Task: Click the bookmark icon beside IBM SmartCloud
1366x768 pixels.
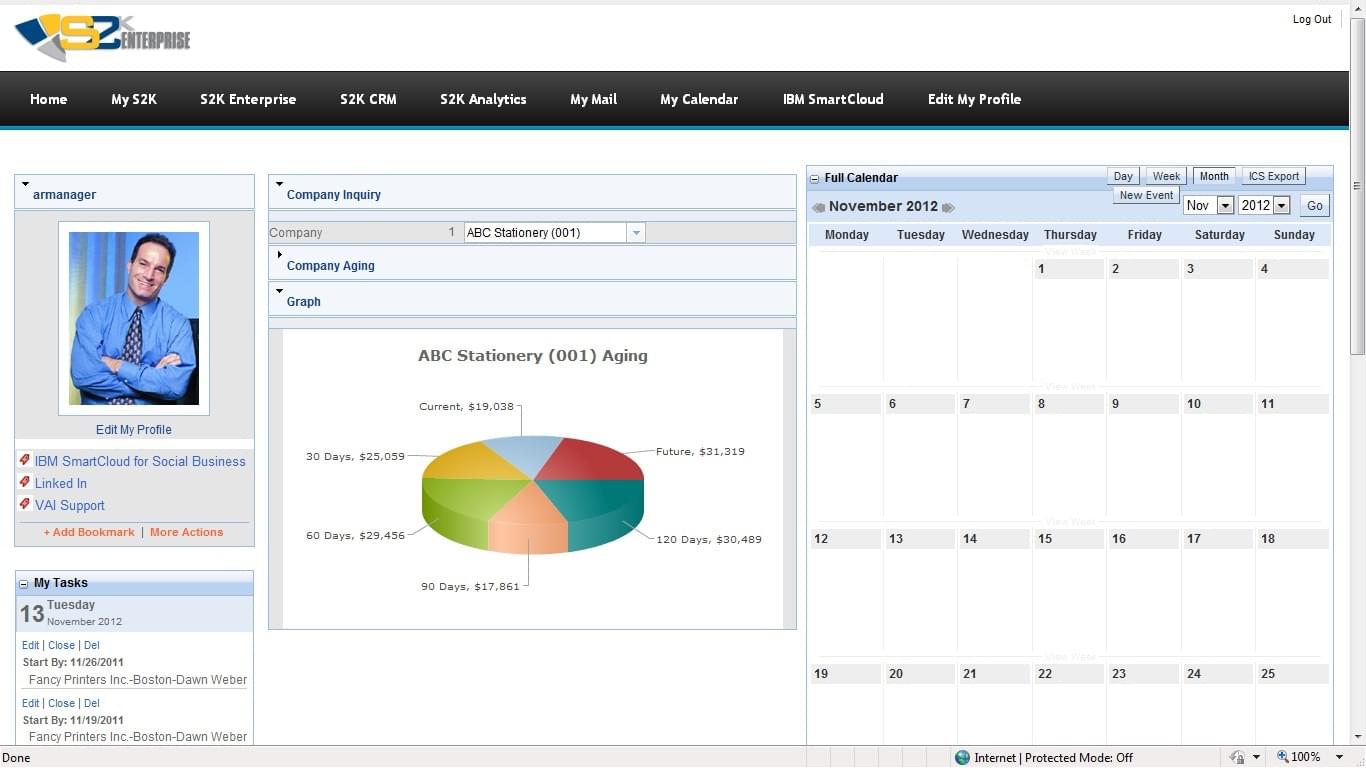Action: (x=24, y=461)
